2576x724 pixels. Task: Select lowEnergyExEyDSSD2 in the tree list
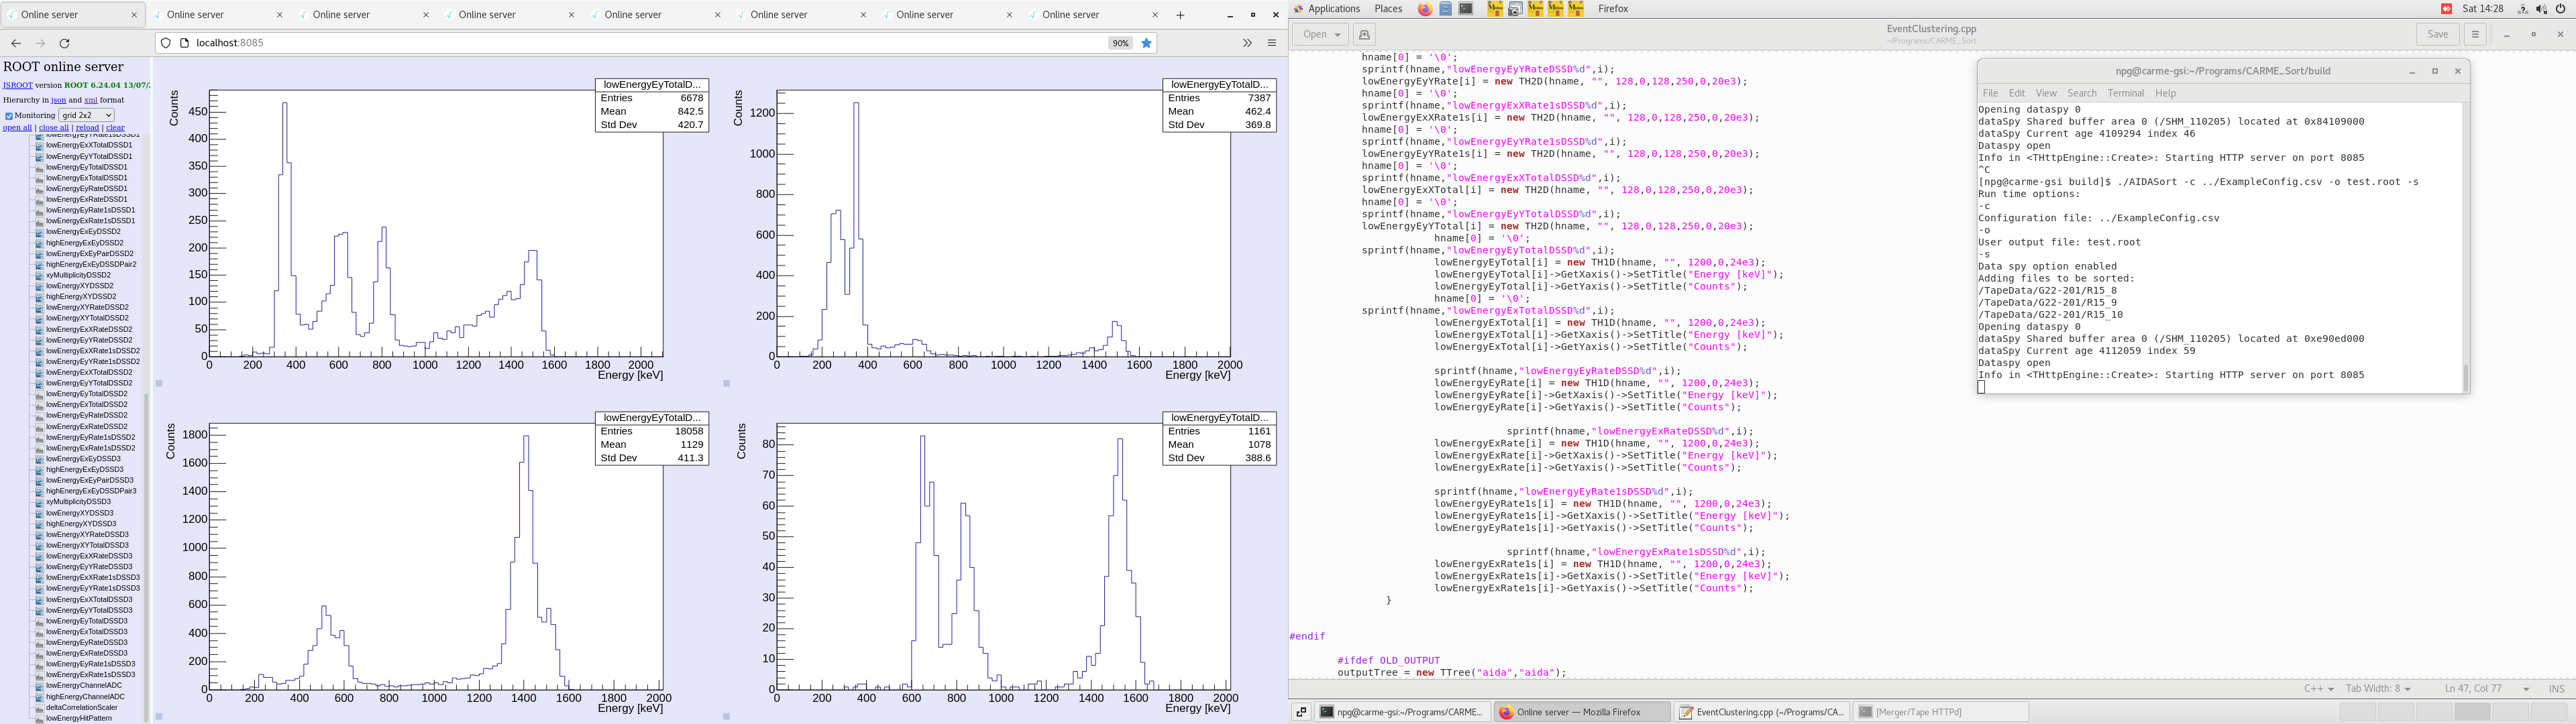(83, 231)
